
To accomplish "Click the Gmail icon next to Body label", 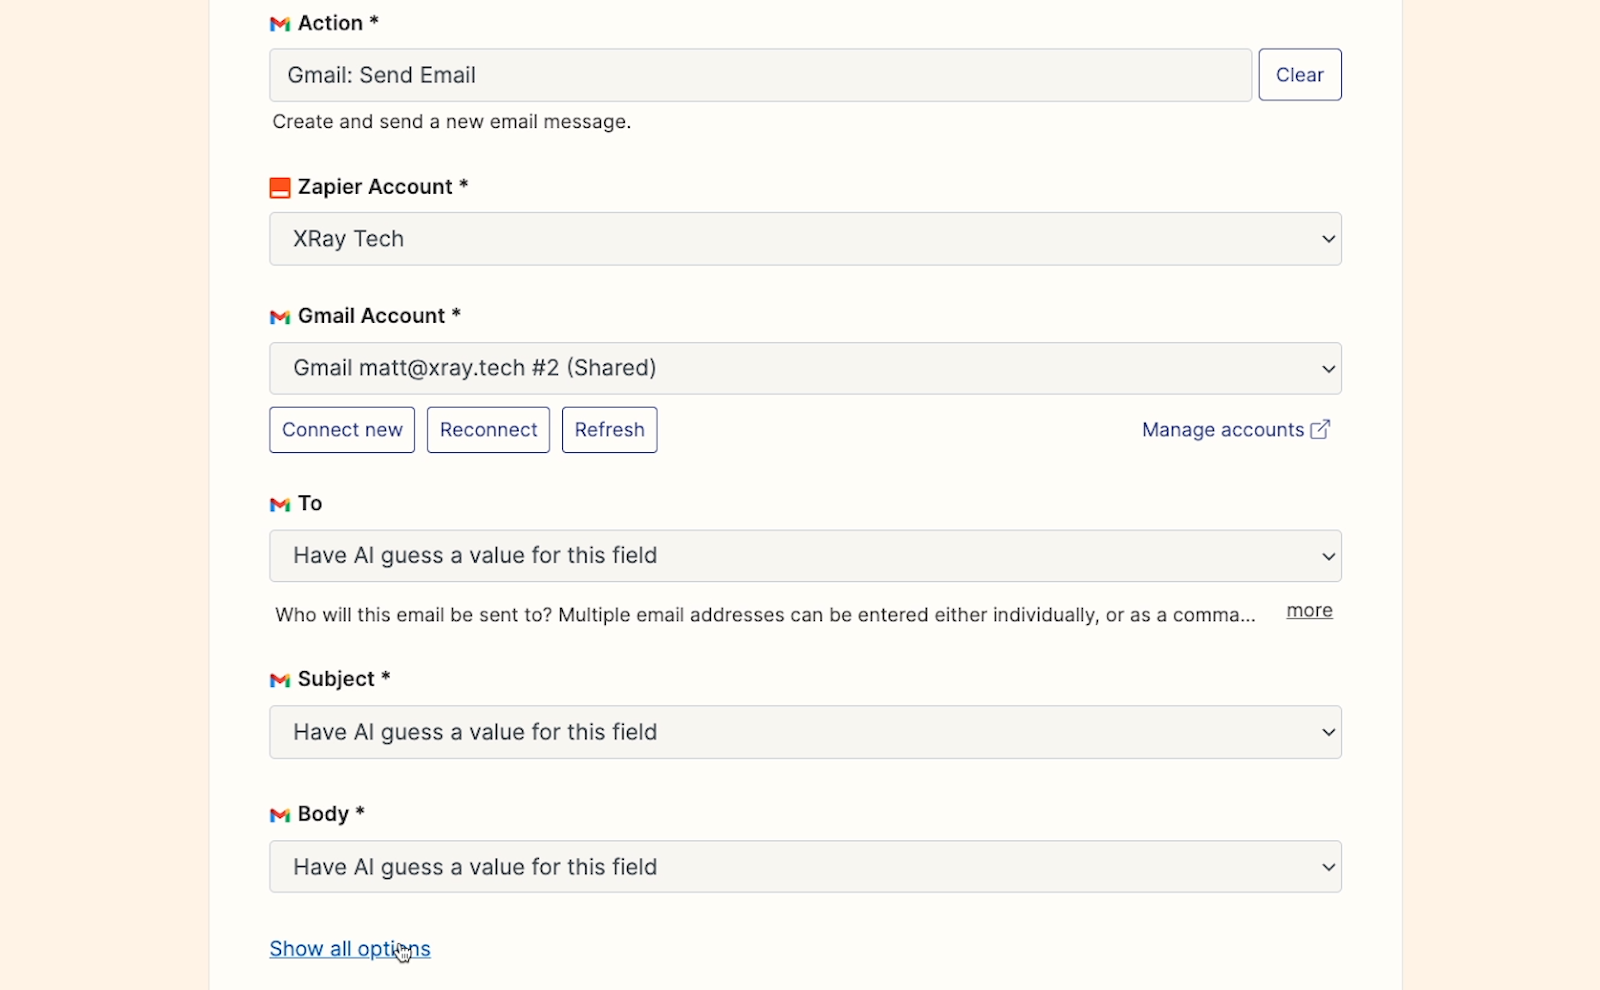I will (x=279, y=815).
